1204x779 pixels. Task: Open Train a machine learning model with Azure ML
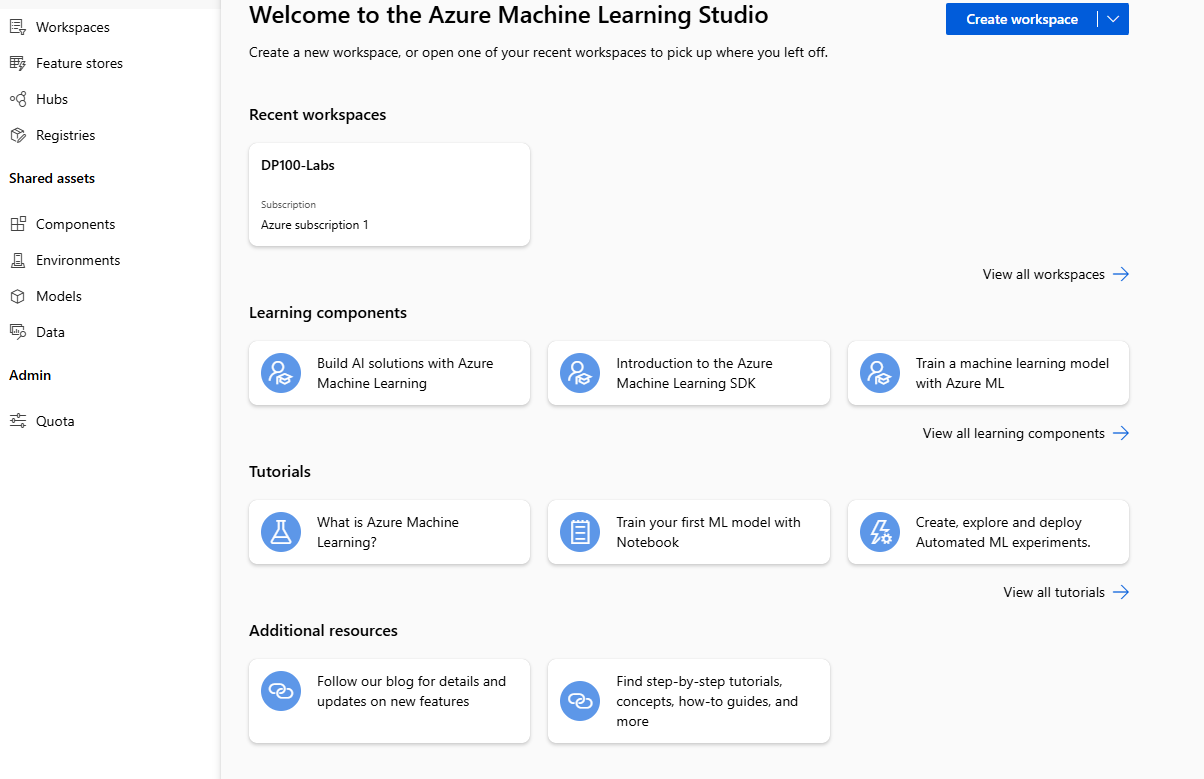tap(988, 373)
